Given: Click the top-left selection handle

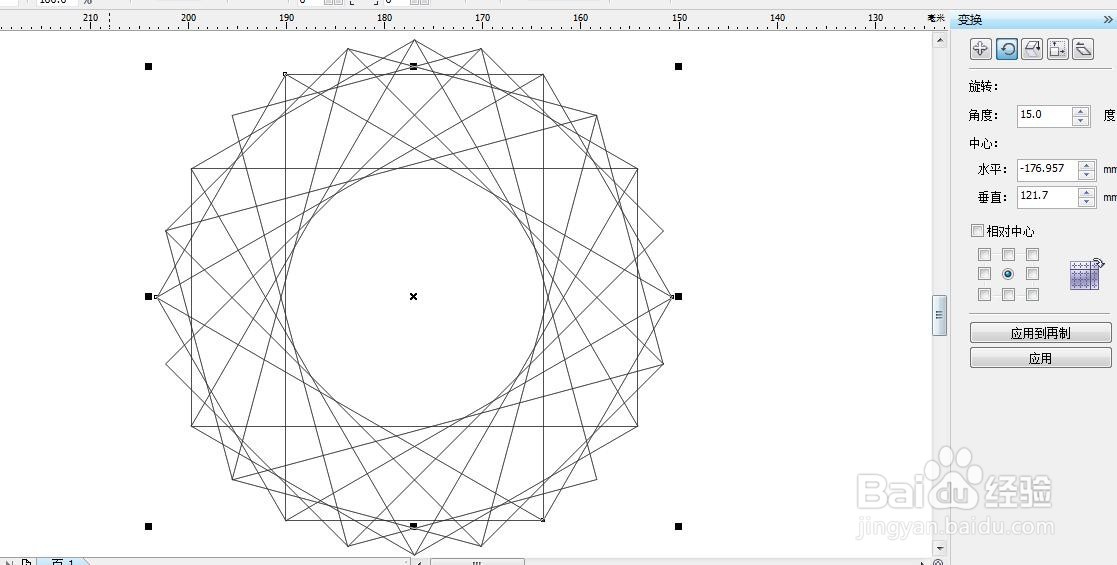Looking at the screenshot, I should 149,66.
